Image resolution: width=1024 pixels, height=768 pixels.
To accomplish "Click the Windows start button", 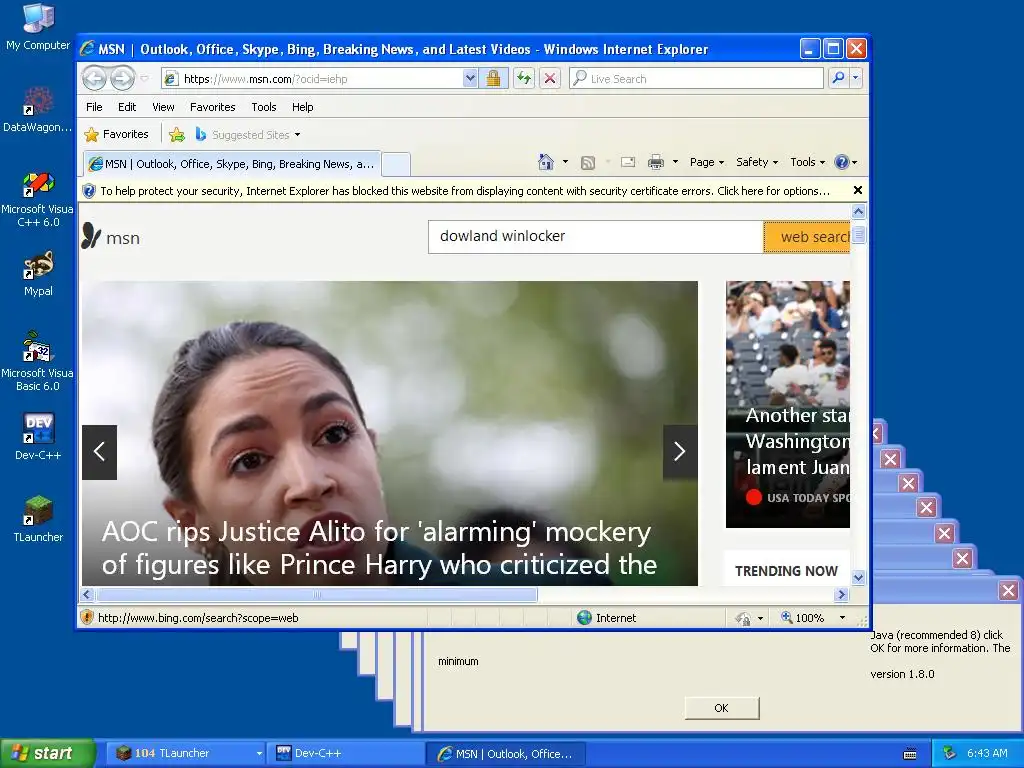I will point(47,754).
